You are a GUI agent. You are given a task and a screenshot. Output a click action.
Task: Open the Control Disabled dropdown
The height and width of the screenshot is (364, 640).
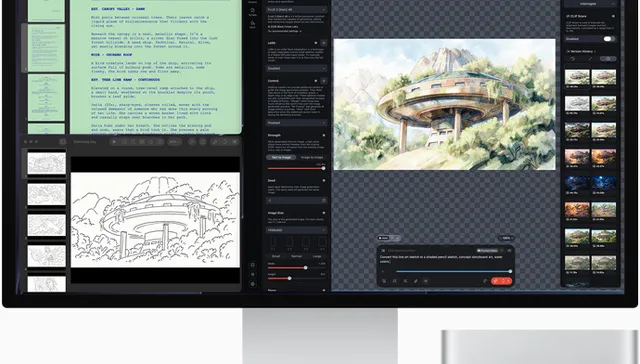(x=296, y=122)
